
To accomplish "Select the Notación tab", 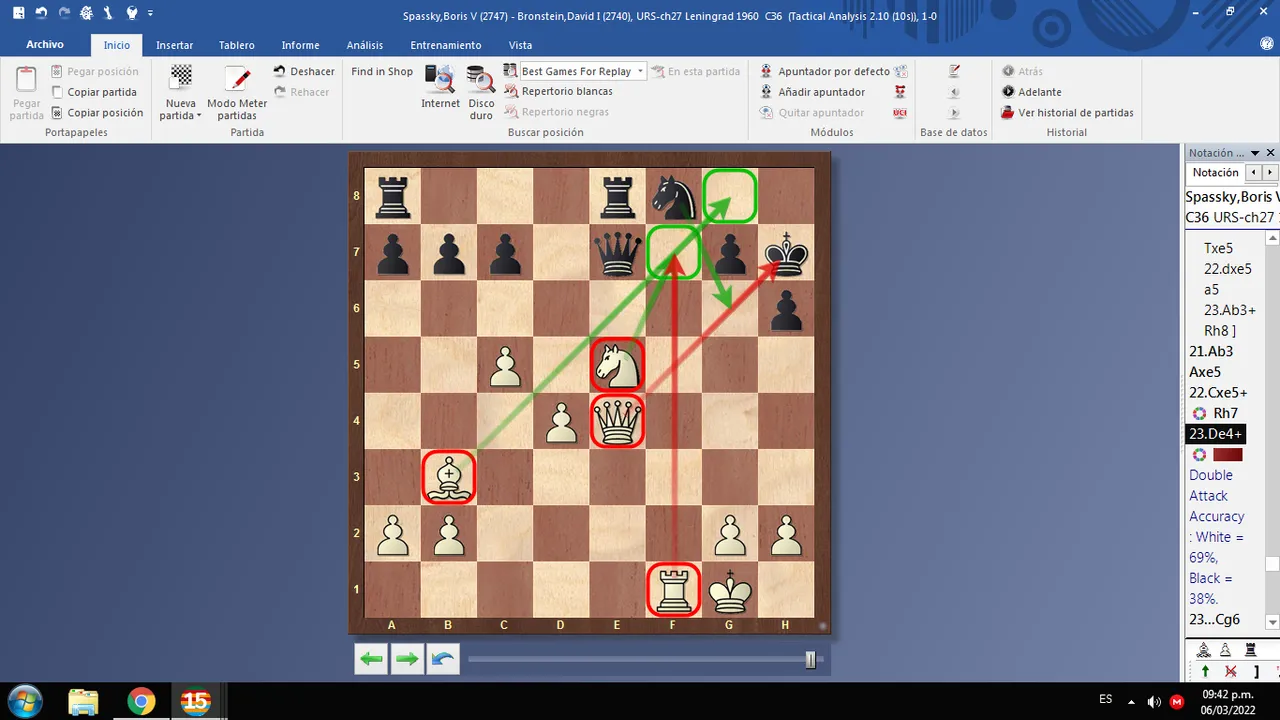I will 1215,173.
